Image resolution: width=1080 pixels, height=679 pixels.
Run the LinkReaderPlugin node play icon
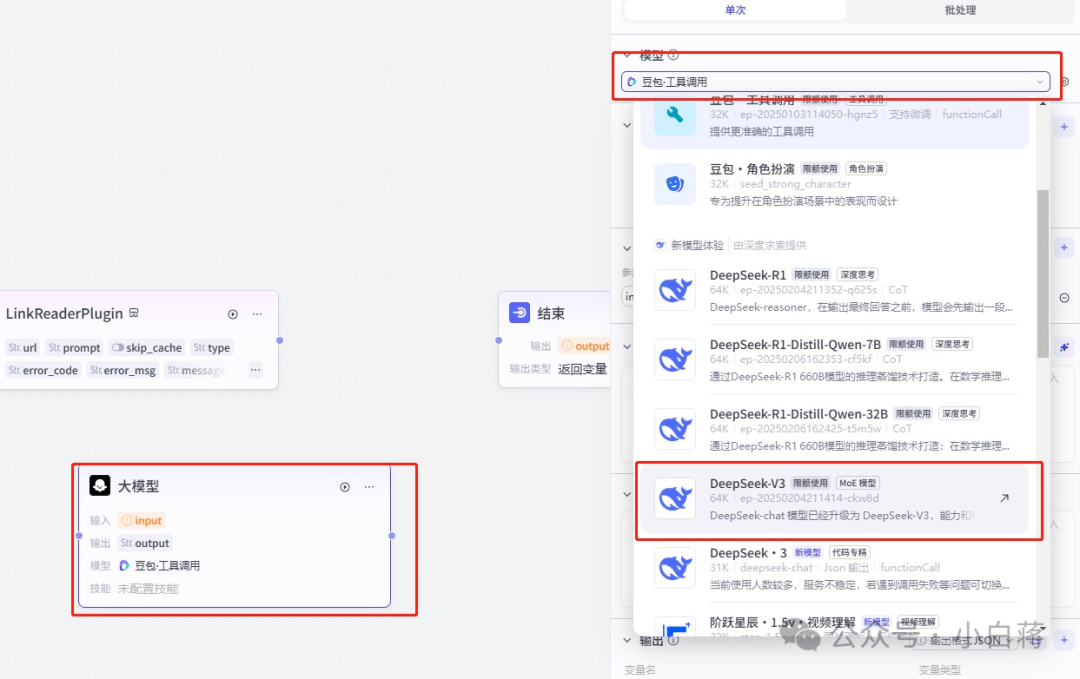pyautogui.click(x=233, y=314)
